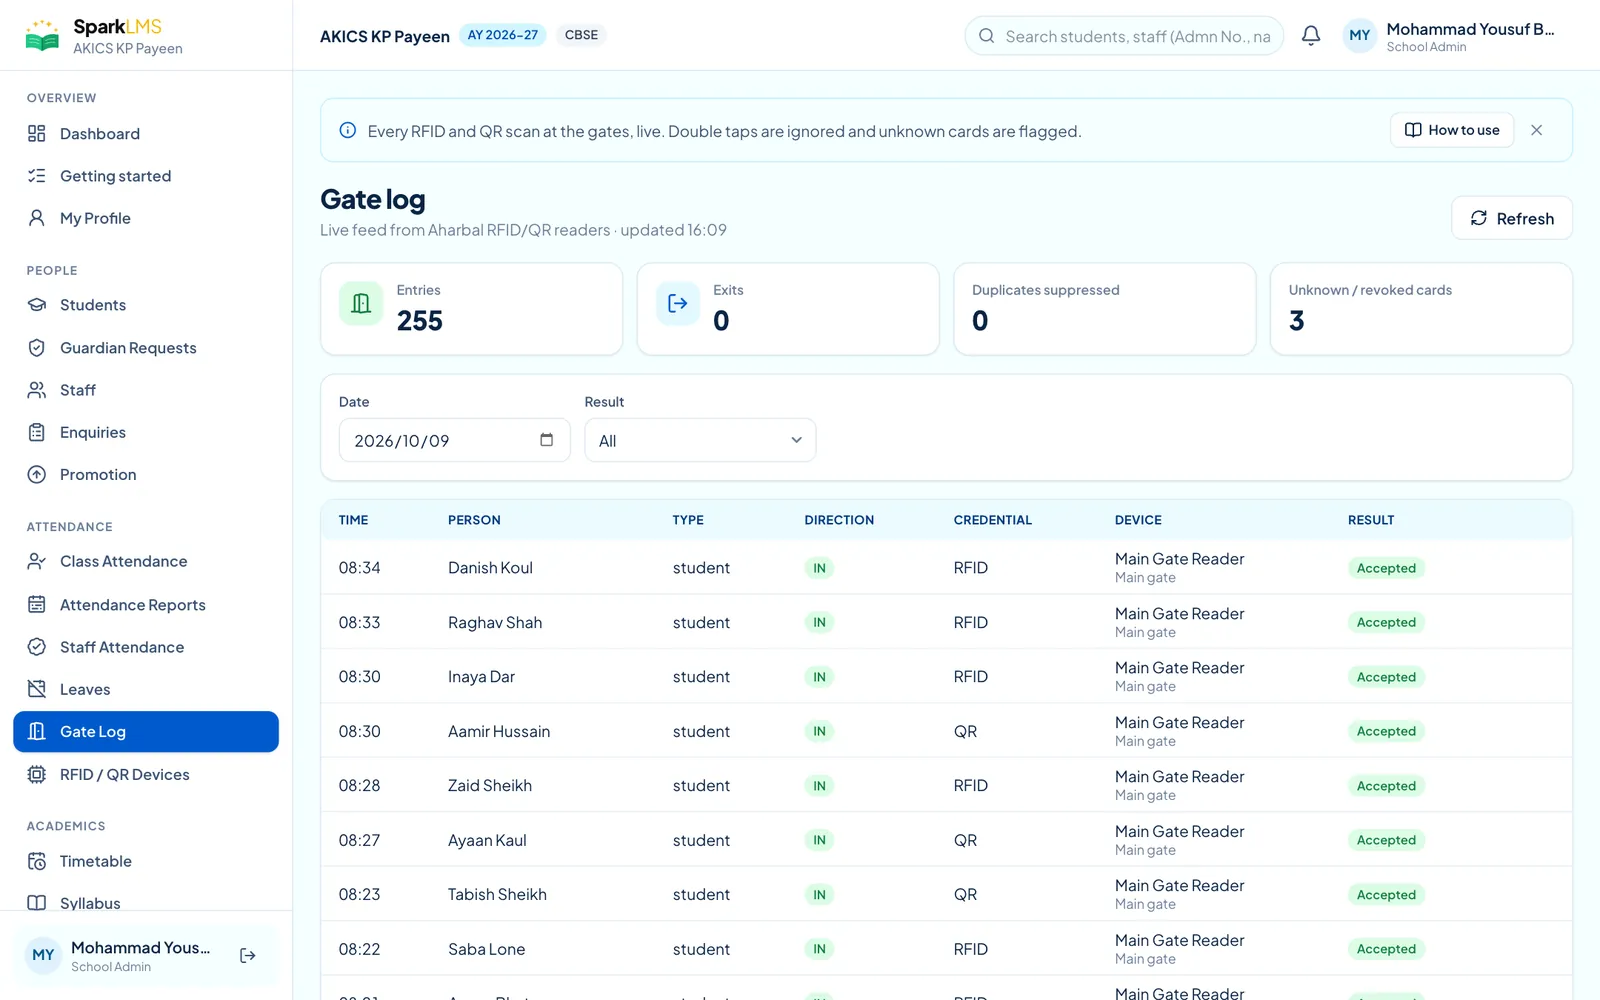The image size is (1600, 1000).
Task: Open RFID / QR Devices menu item
Action: tap(146, 775)
